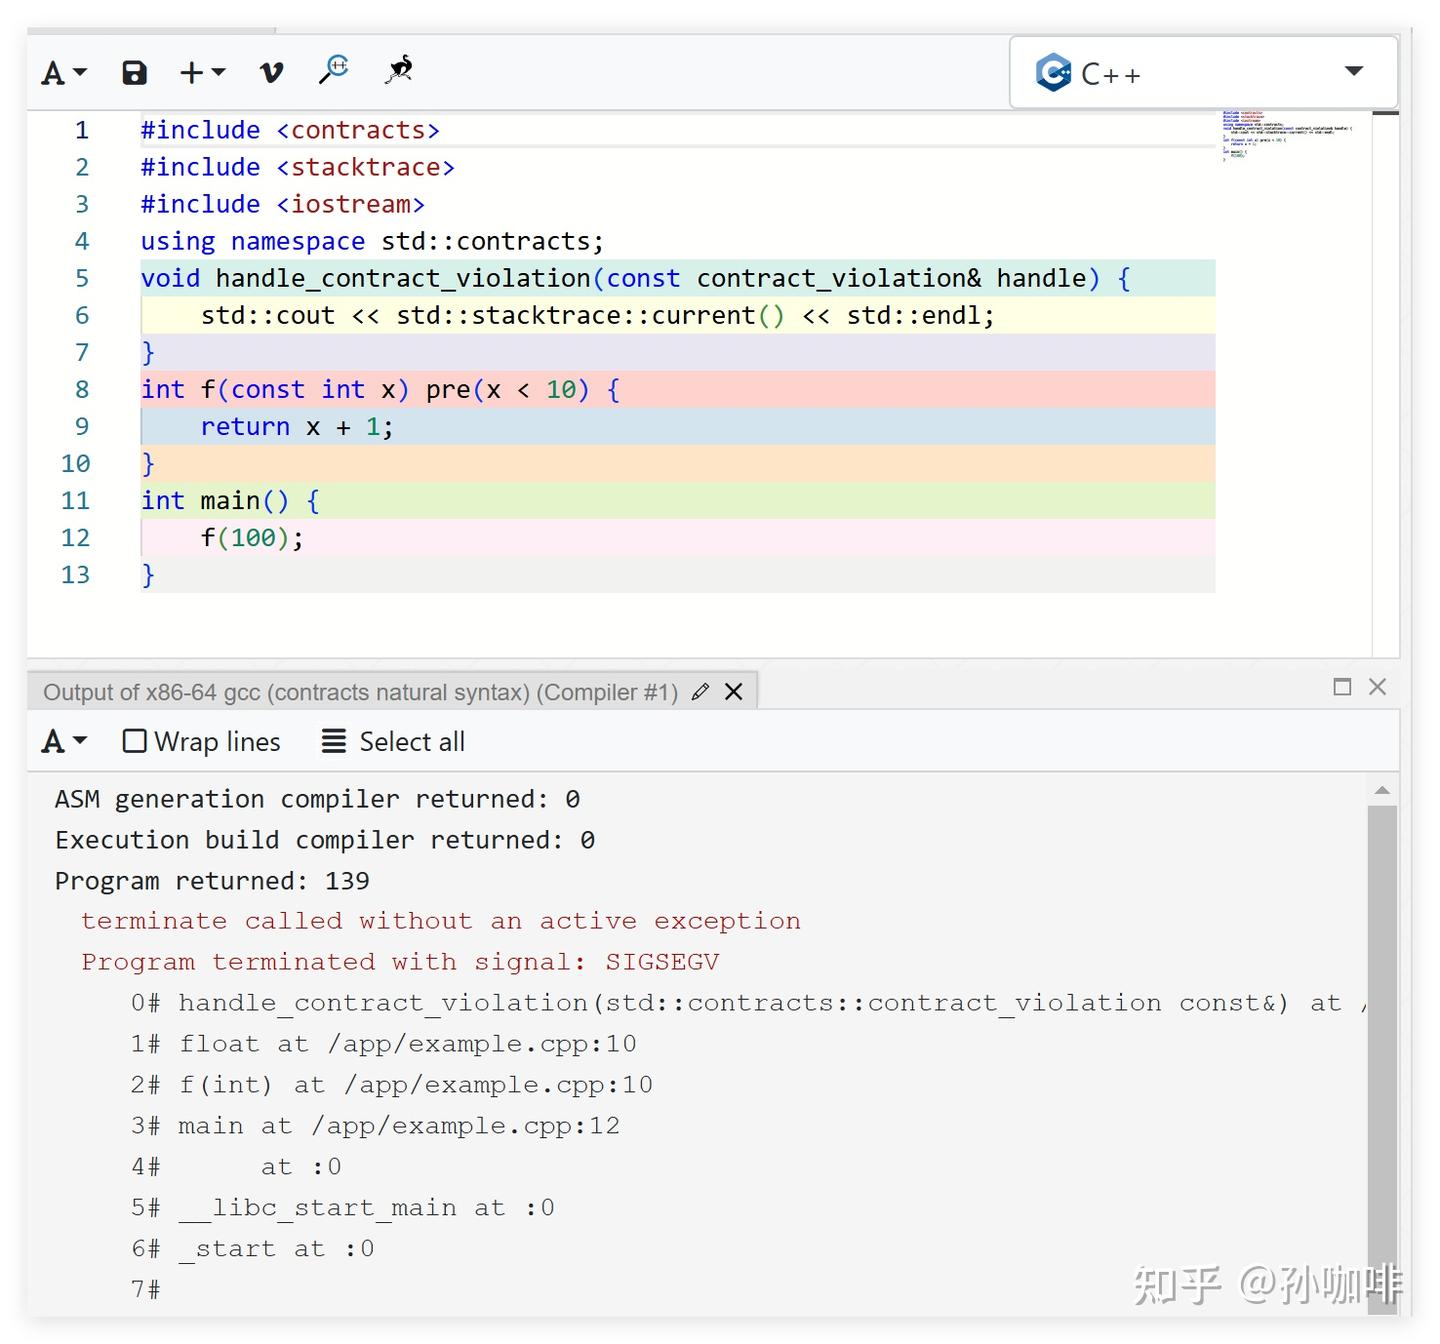Open code in Quick Bench via ostrich icon
1440x1344 pixels.
click(397, 70)
